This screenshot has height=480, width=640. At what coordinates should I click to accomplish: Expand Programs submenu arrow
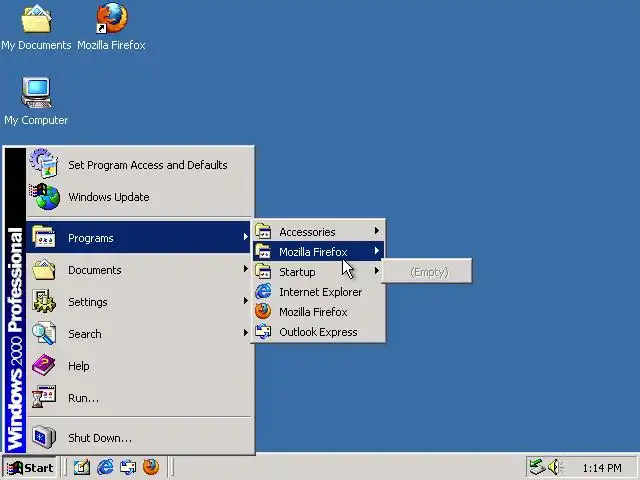245,236
